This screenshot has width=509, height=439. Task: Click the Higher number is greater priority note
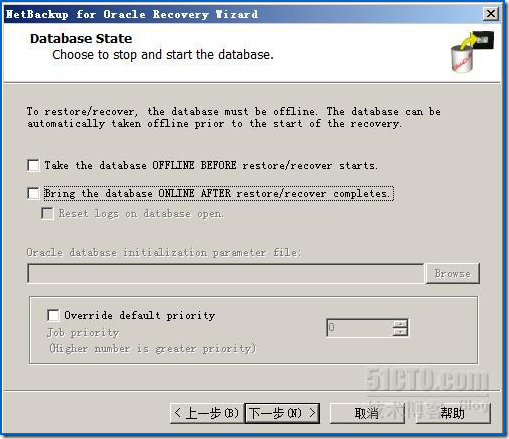pos(153,349)
